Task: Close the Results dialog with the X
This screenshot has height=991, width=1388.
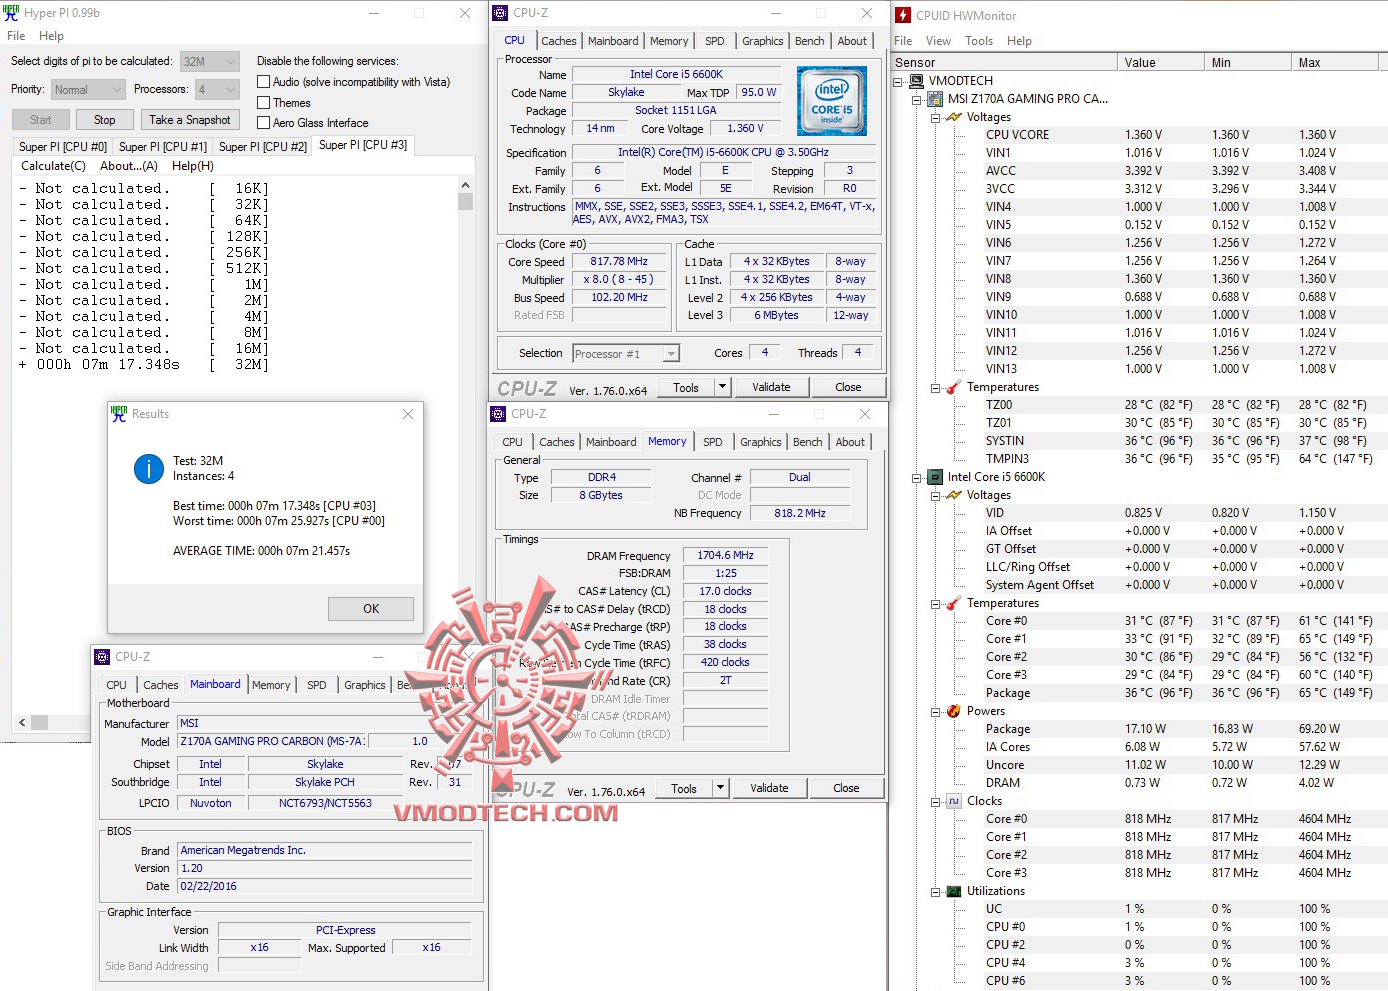Action: (408, 414)
